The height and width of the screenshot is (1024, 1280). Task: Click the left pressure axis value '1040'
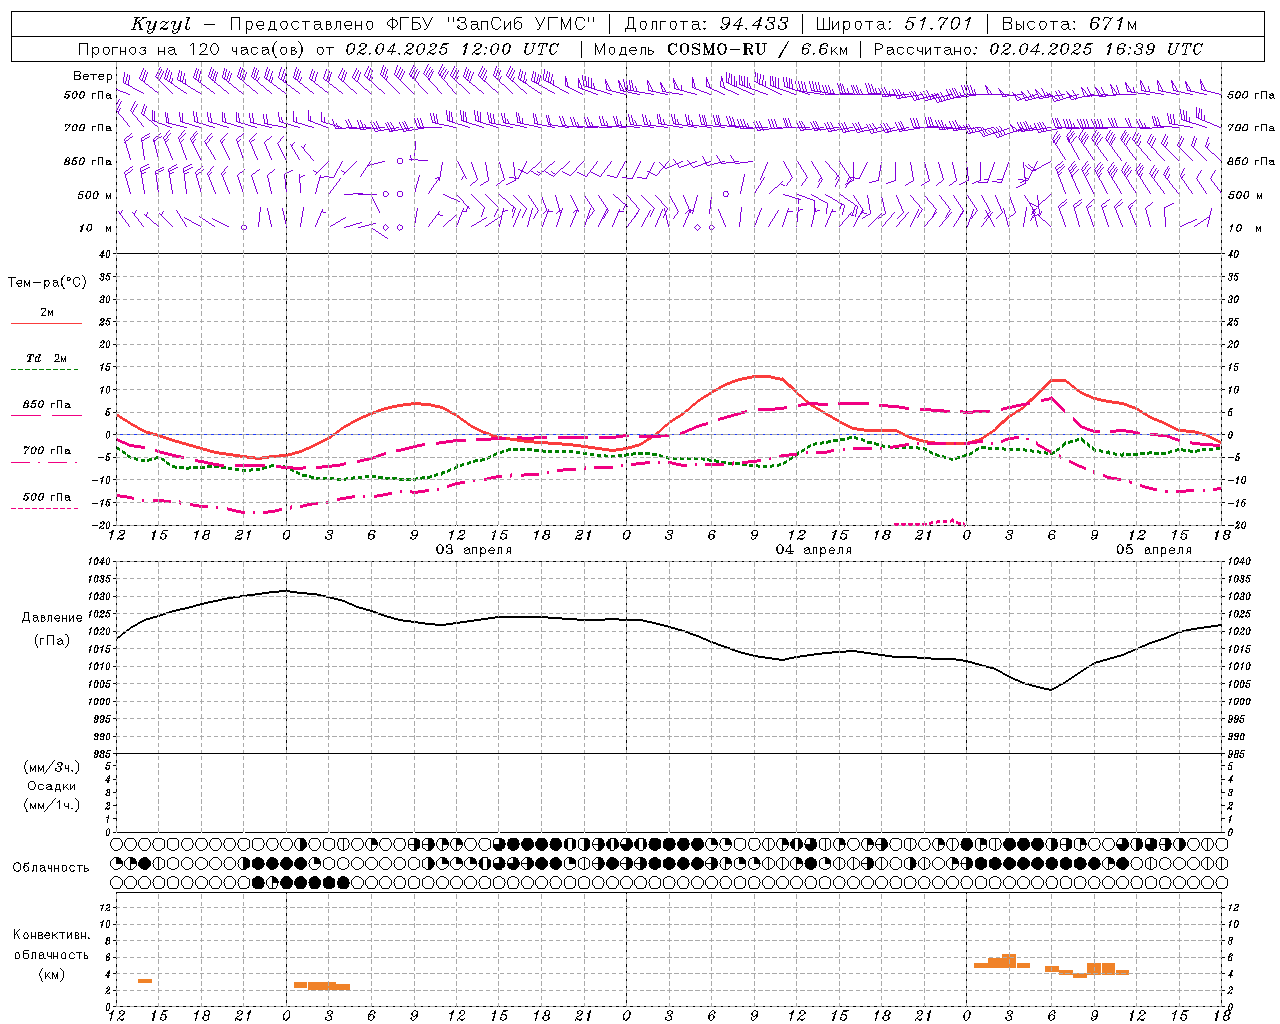(100, 562)
